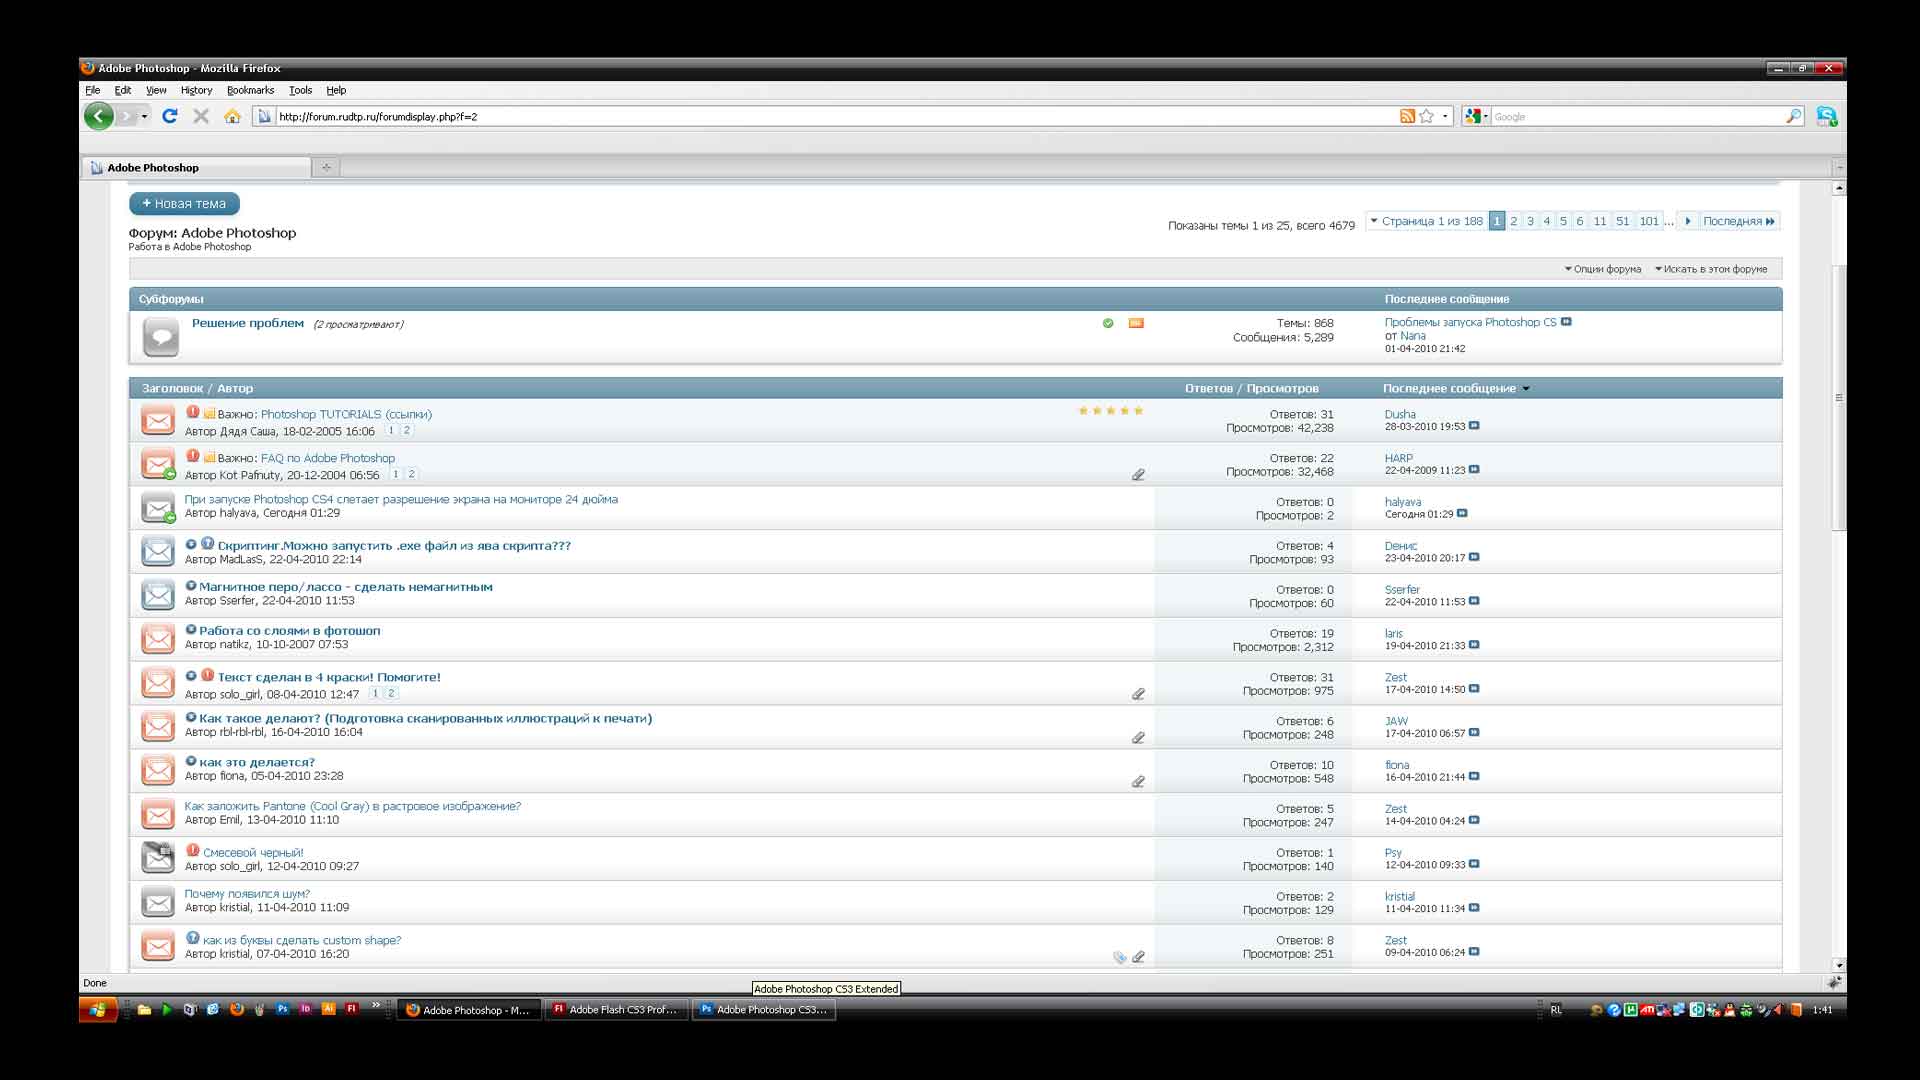Click the Windows Start button
The image size is (1920, 1080).
pyautogui.click(x=98, y=1009)
